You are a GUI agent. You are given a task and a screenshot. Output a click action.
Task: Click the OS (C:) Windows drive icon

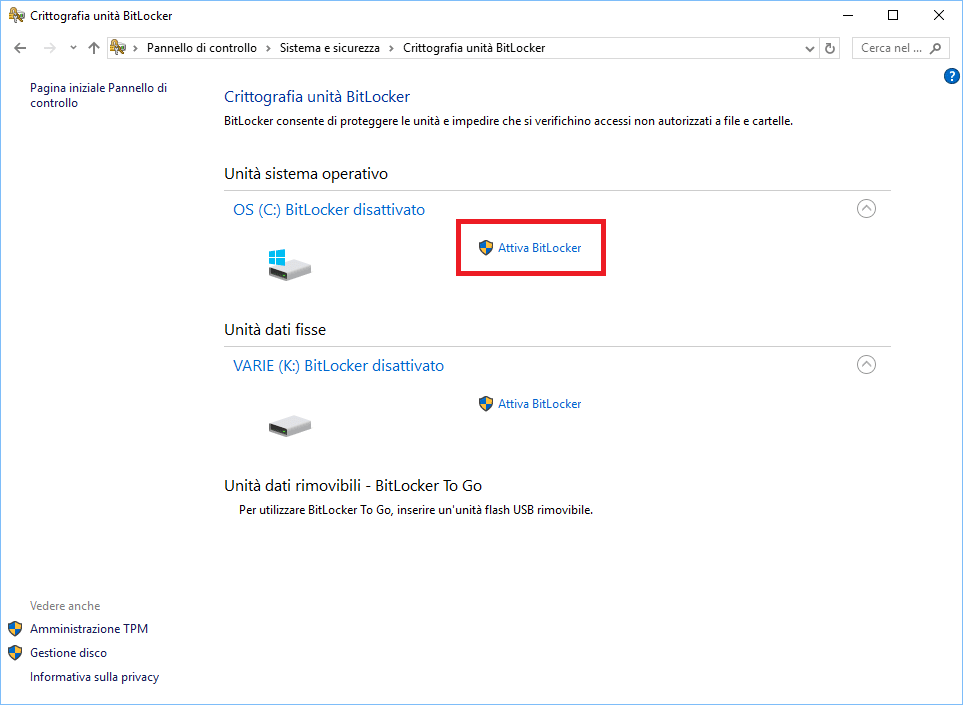(x=289, y=265)
